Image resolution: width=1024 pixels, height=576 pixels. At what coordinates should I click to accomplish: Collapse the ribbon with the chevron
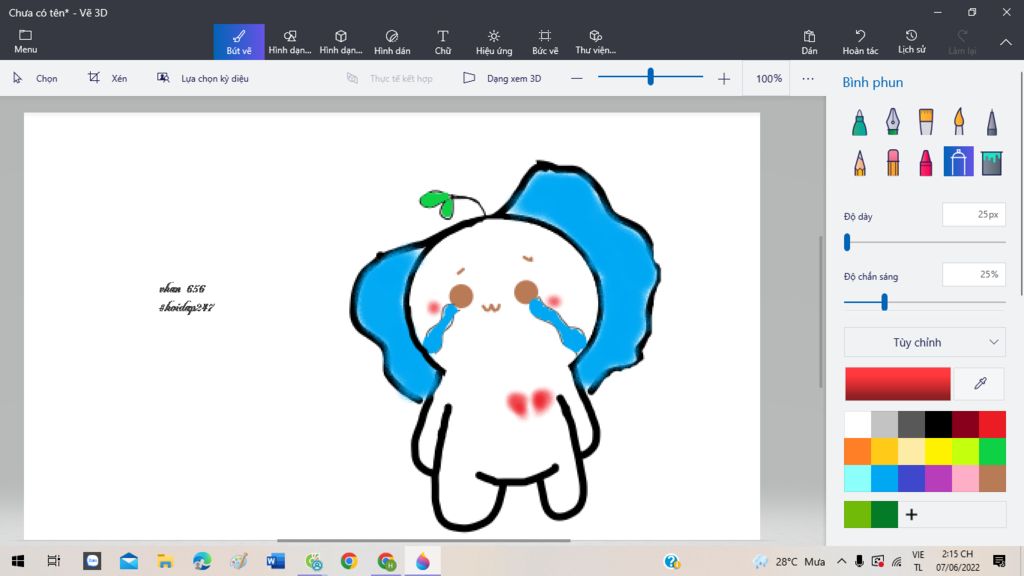(1006, 42)
